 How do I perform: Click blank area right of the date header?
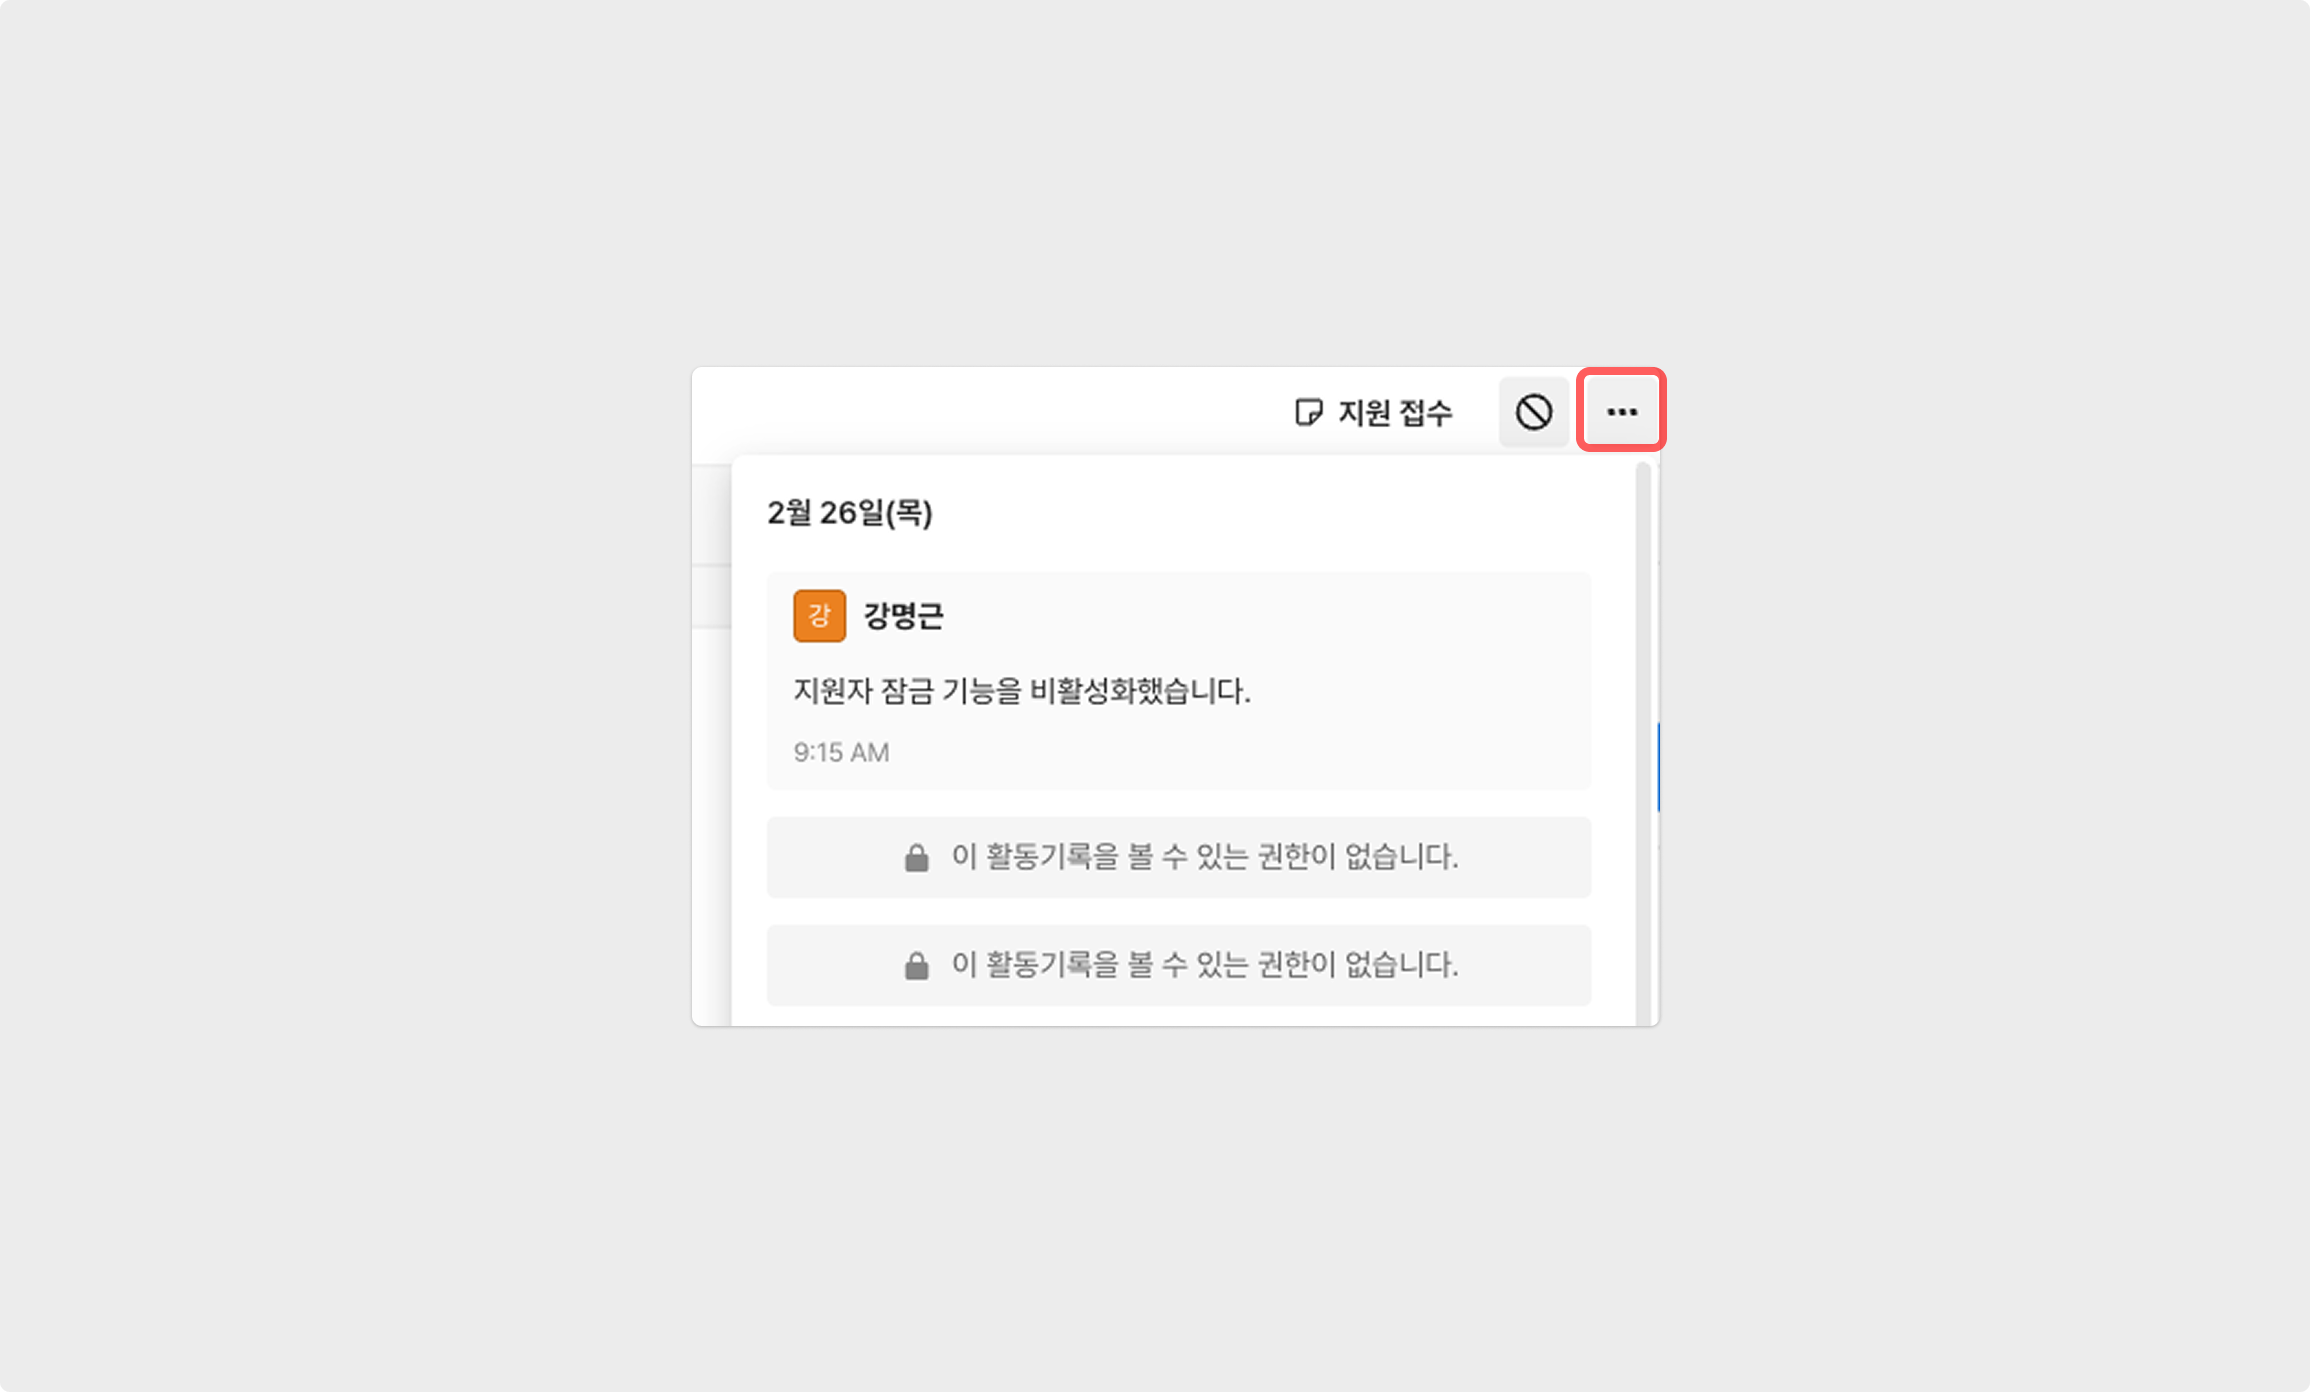(x=1280, y=513)
